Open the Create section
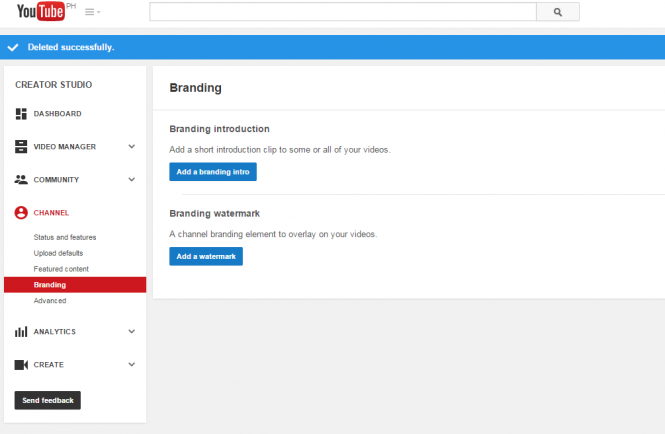Image resolution: width=665 pixels, height=434 pixels. [48, 365]
